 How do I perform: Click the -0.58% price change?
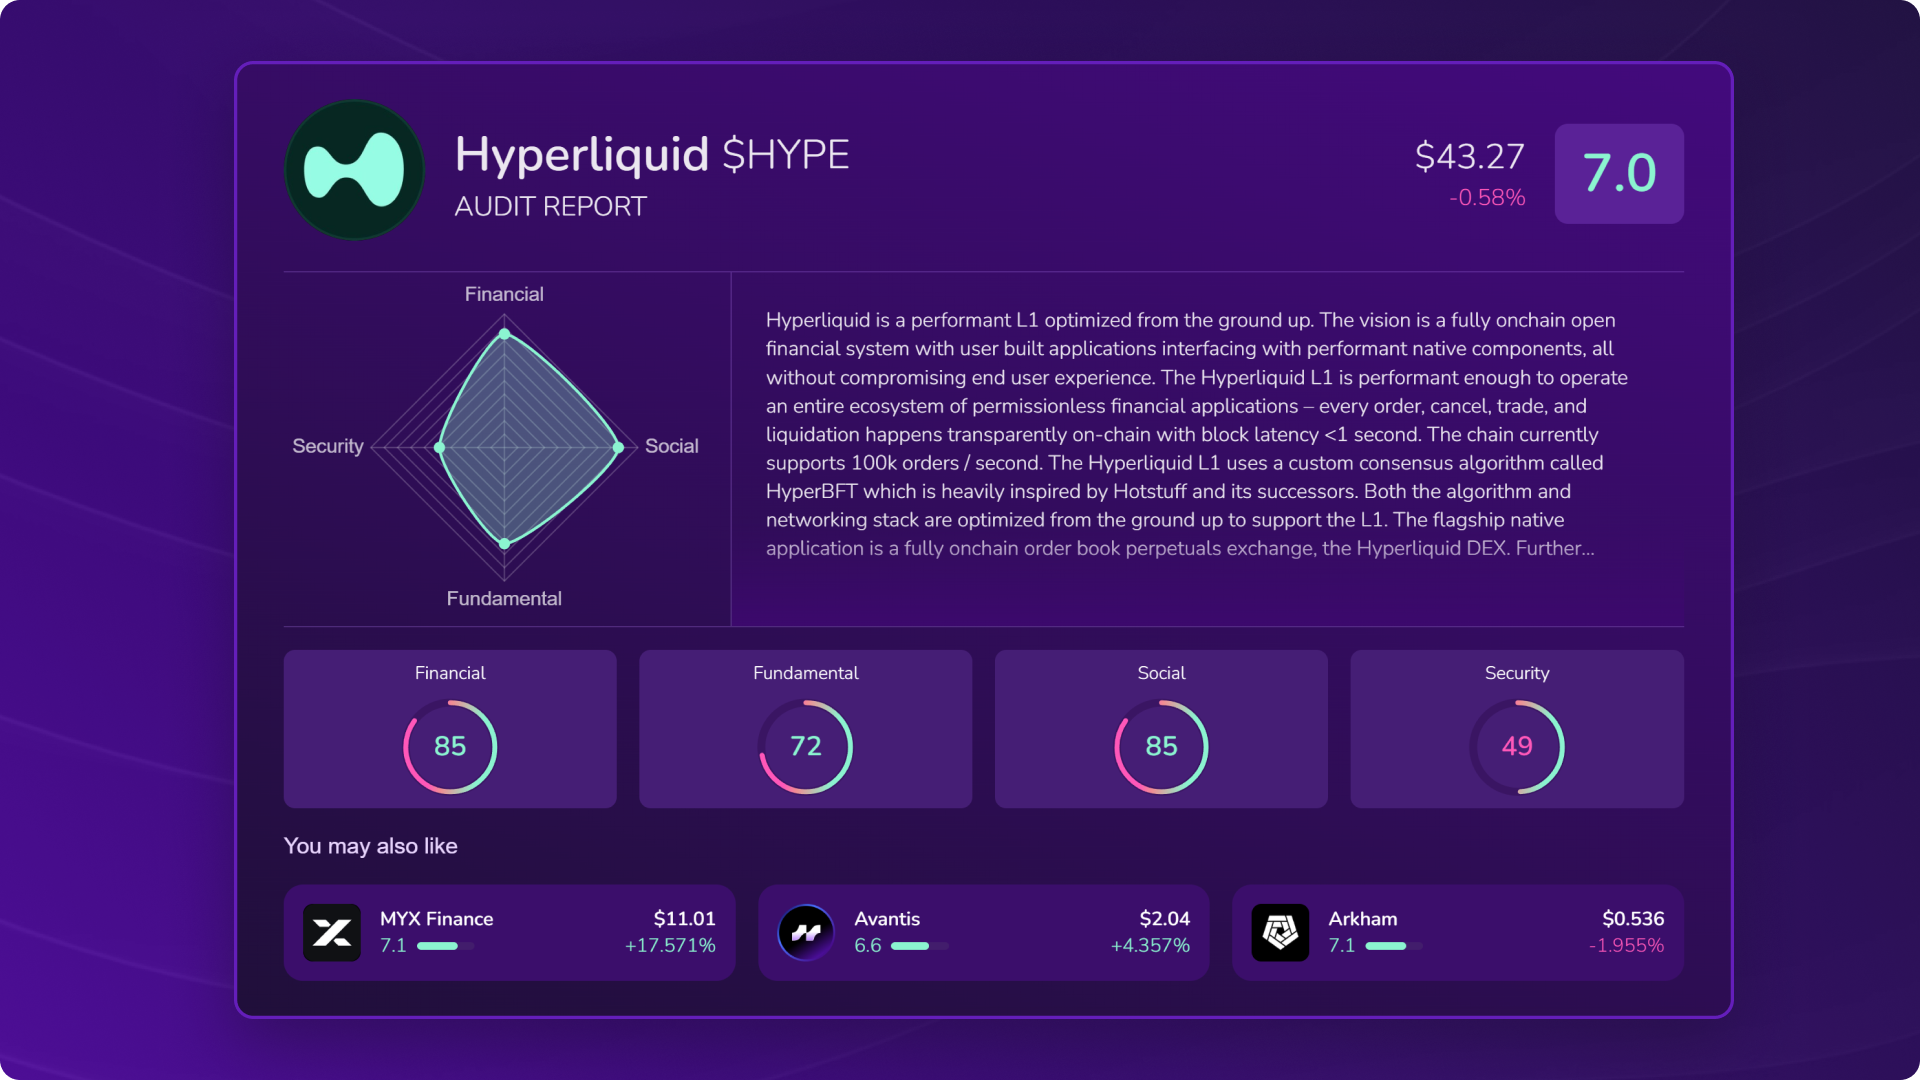pos(1487,198)
